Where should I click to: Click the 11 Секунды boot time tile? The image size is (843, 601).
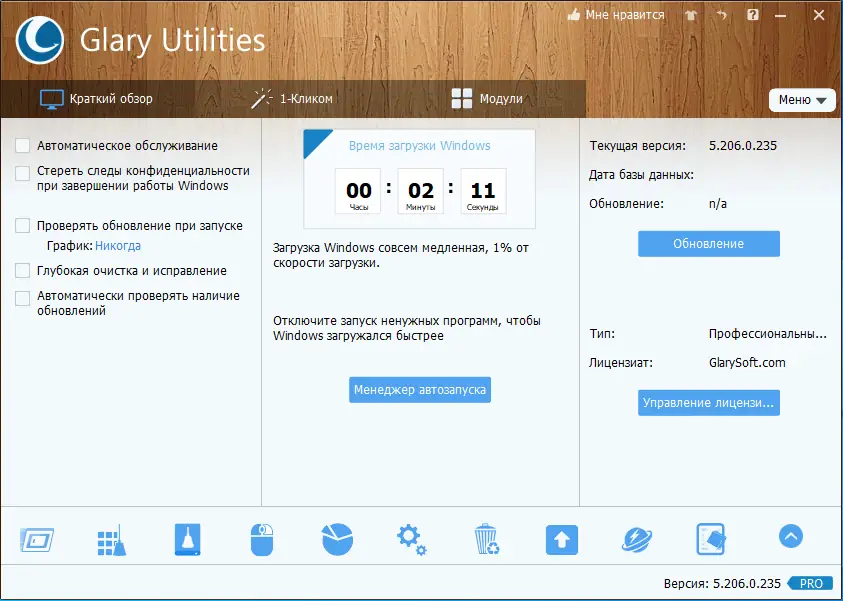(x=483, y=191)
